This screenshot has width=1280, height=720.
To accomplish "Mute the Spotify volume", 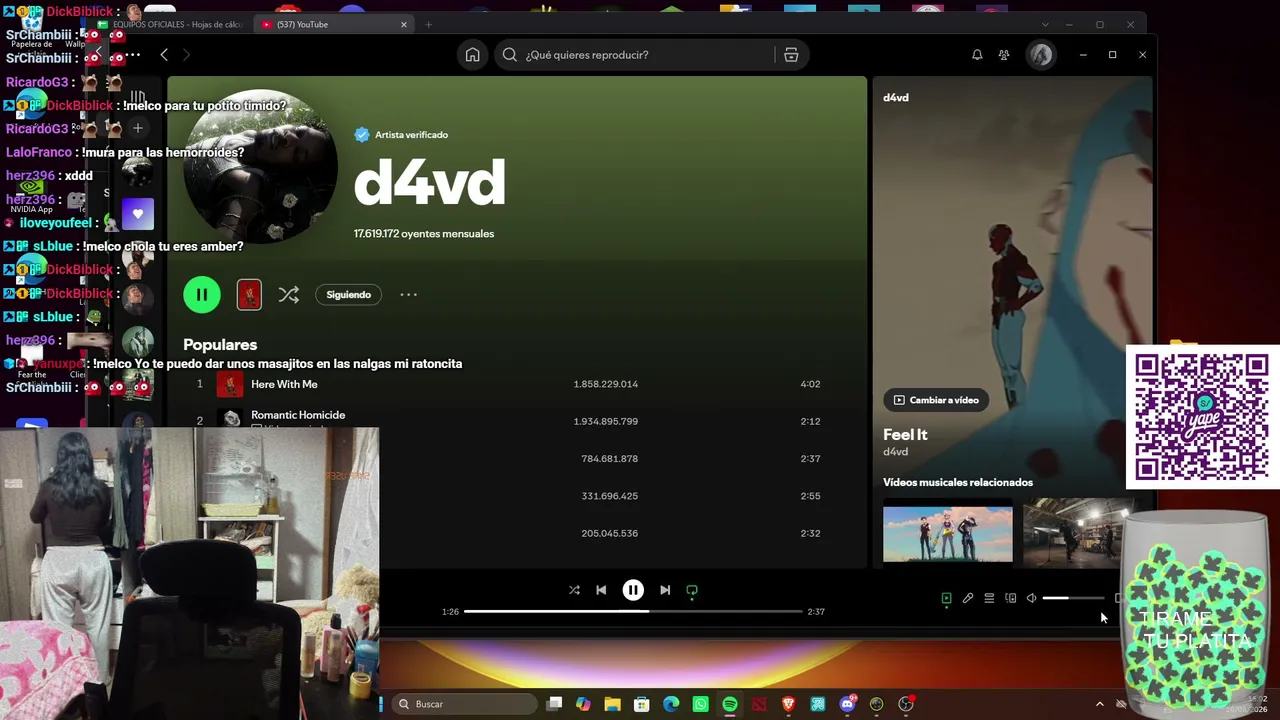I will (x=1032, y=598).
